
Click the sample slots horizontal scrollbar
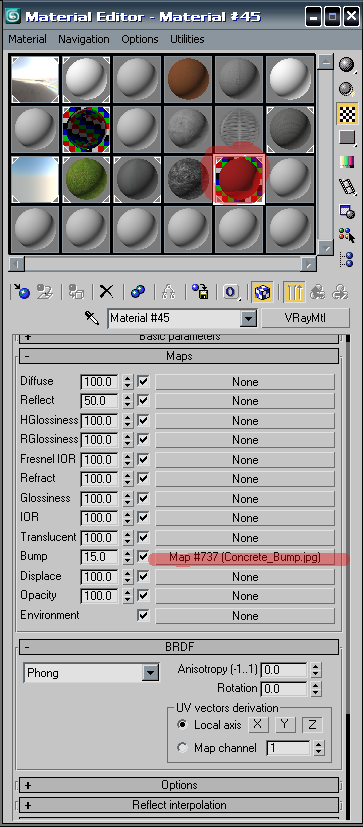click(163, 264)
